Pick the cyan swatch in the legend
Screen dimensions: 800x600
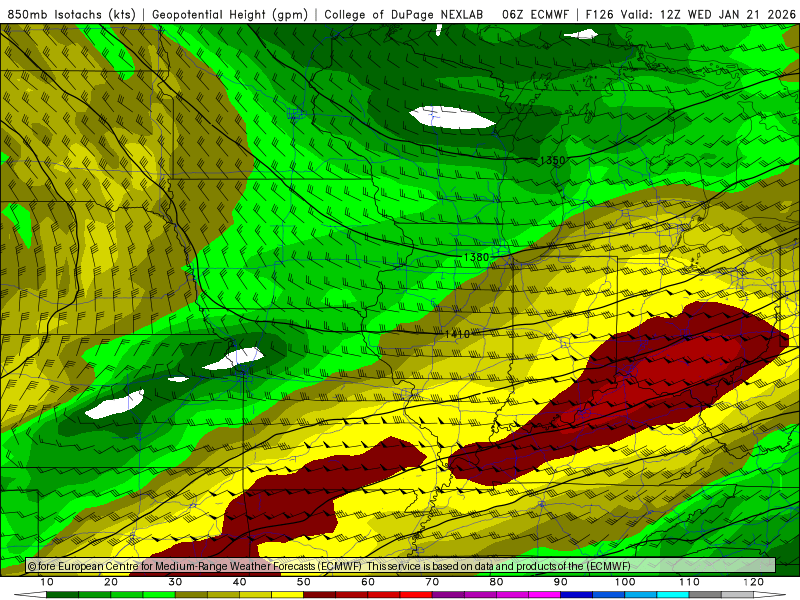[673, 595]
